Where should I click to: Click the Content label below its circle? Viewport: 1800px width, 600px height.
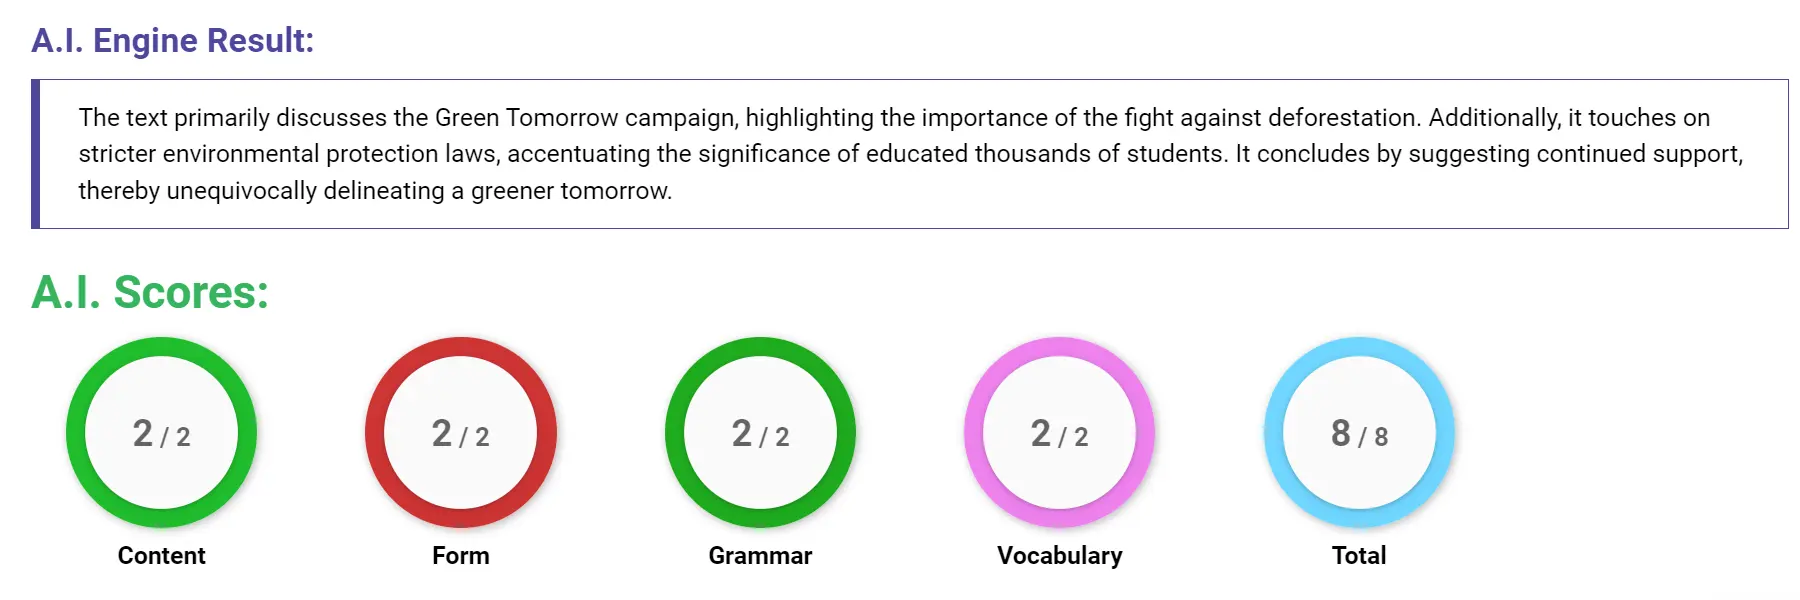coord(161,555)
